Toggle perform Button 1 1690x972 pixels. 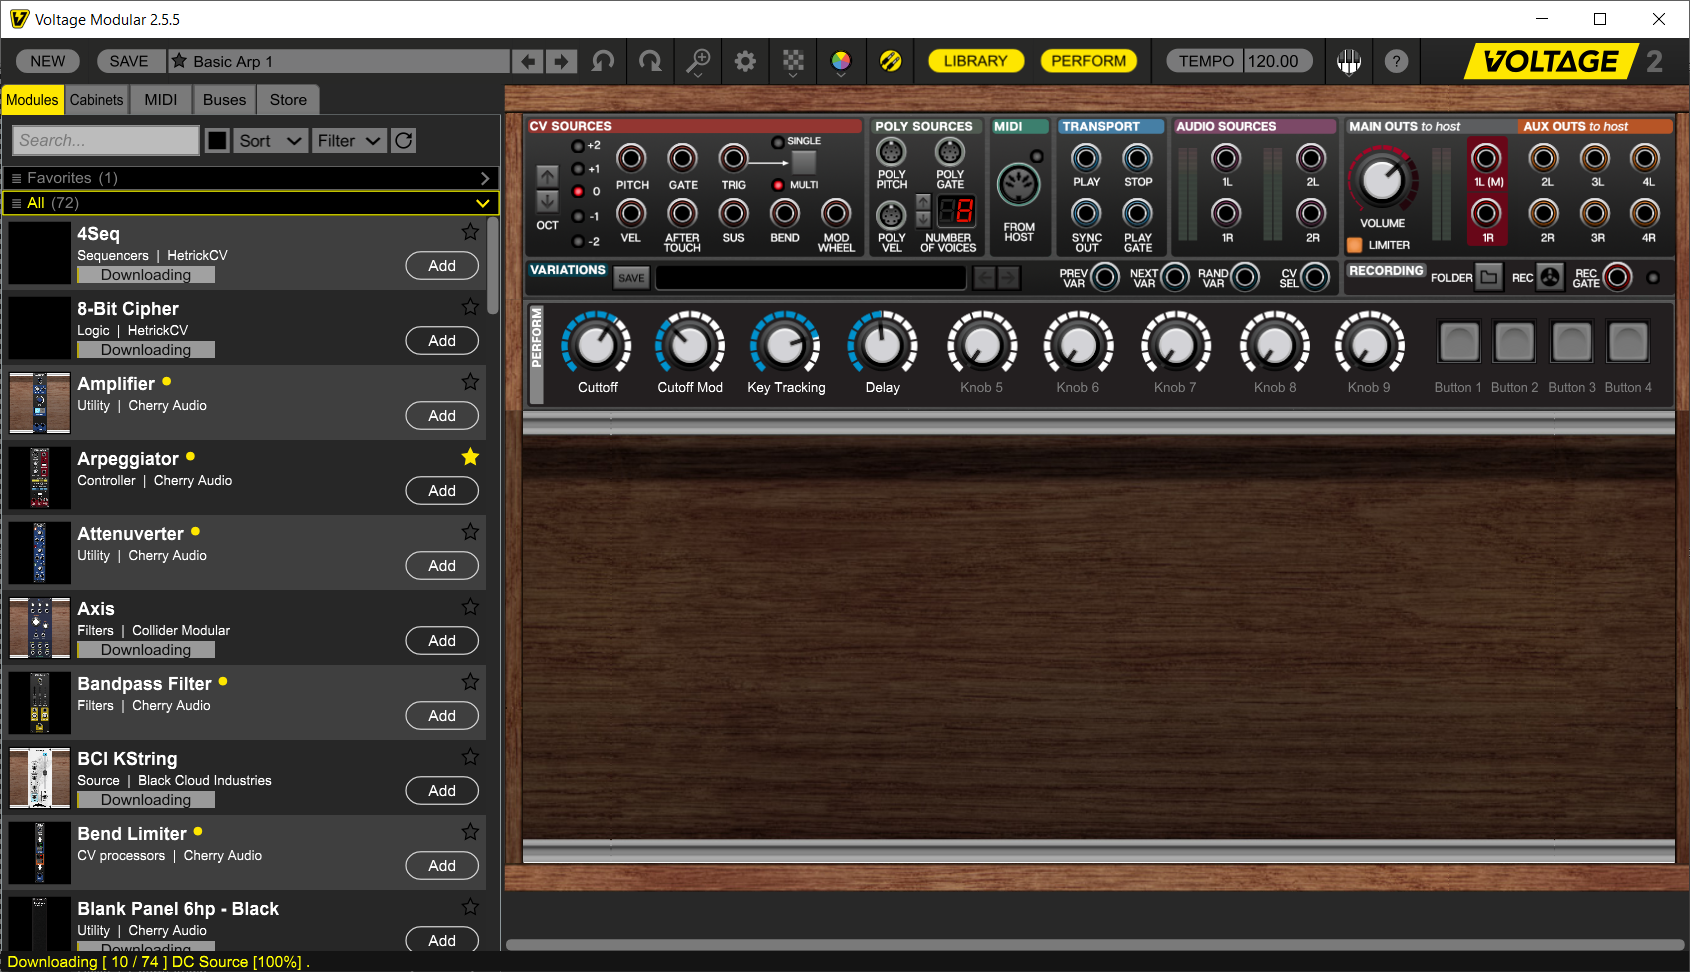pyautogui.click(x=1459, y=342)
